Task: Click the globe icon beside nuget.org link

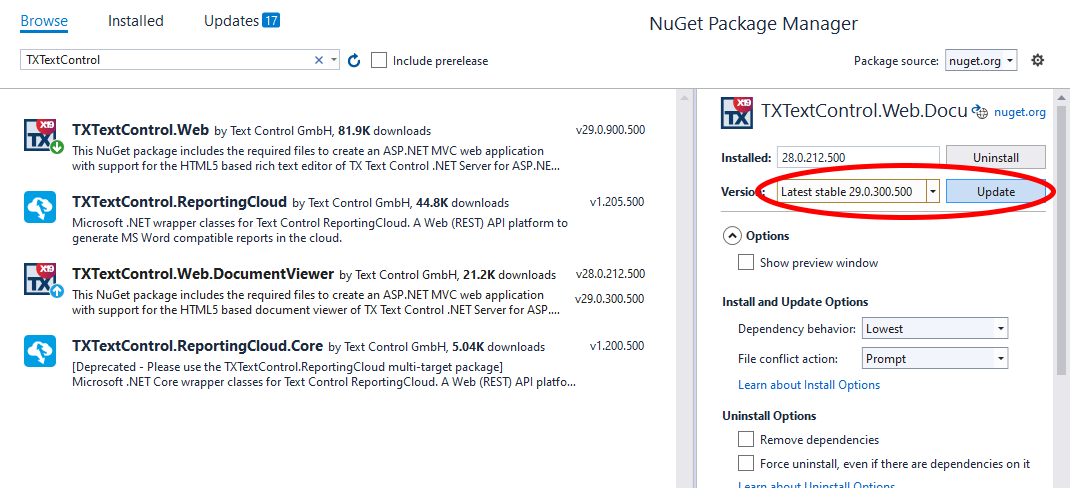Action: pos(981,112)
